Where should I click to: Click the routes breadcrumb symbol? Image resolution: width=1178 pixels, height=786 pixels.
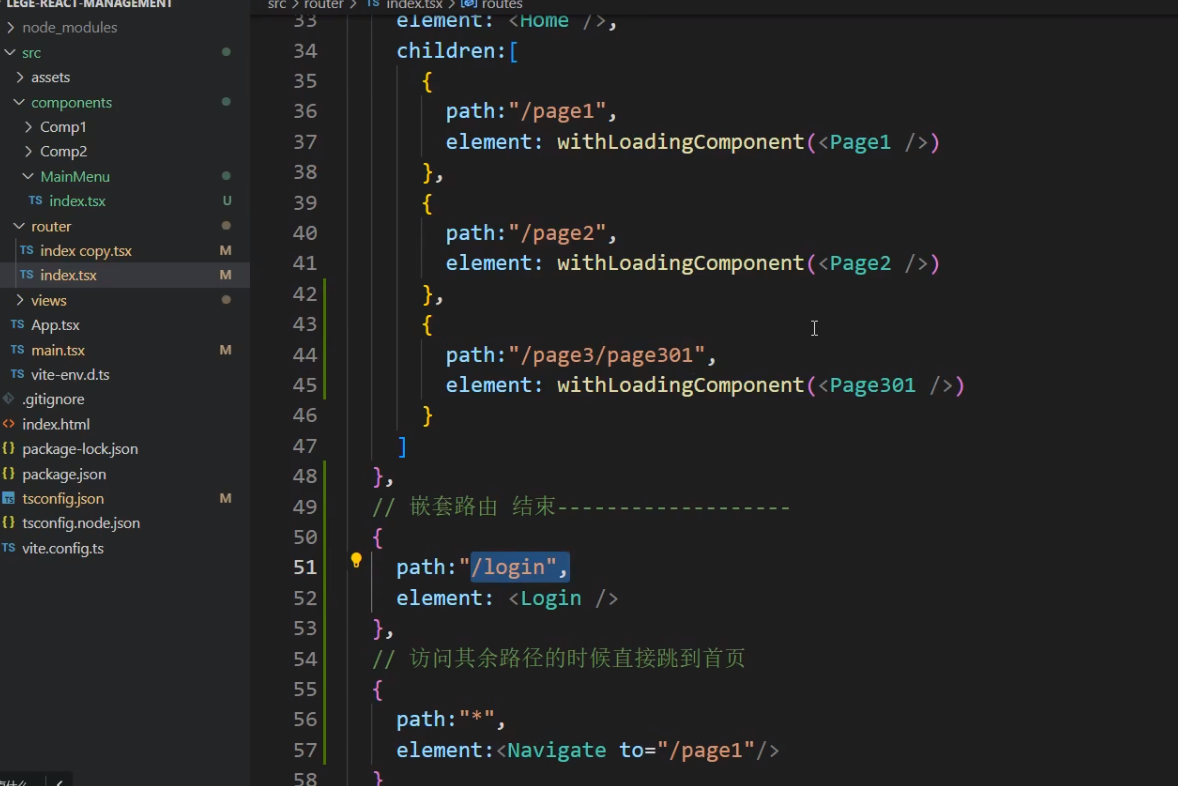pos(503,5)
